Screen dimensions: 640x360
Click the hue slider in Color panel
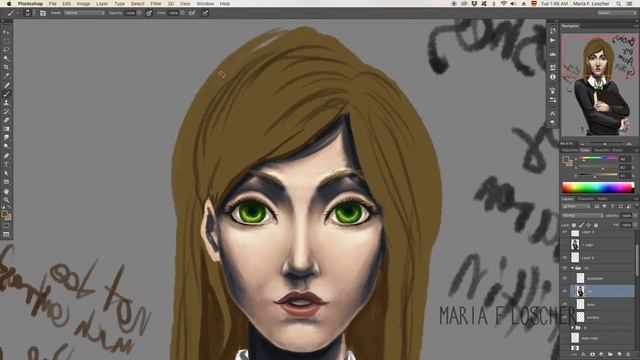(x=598, y=158)
